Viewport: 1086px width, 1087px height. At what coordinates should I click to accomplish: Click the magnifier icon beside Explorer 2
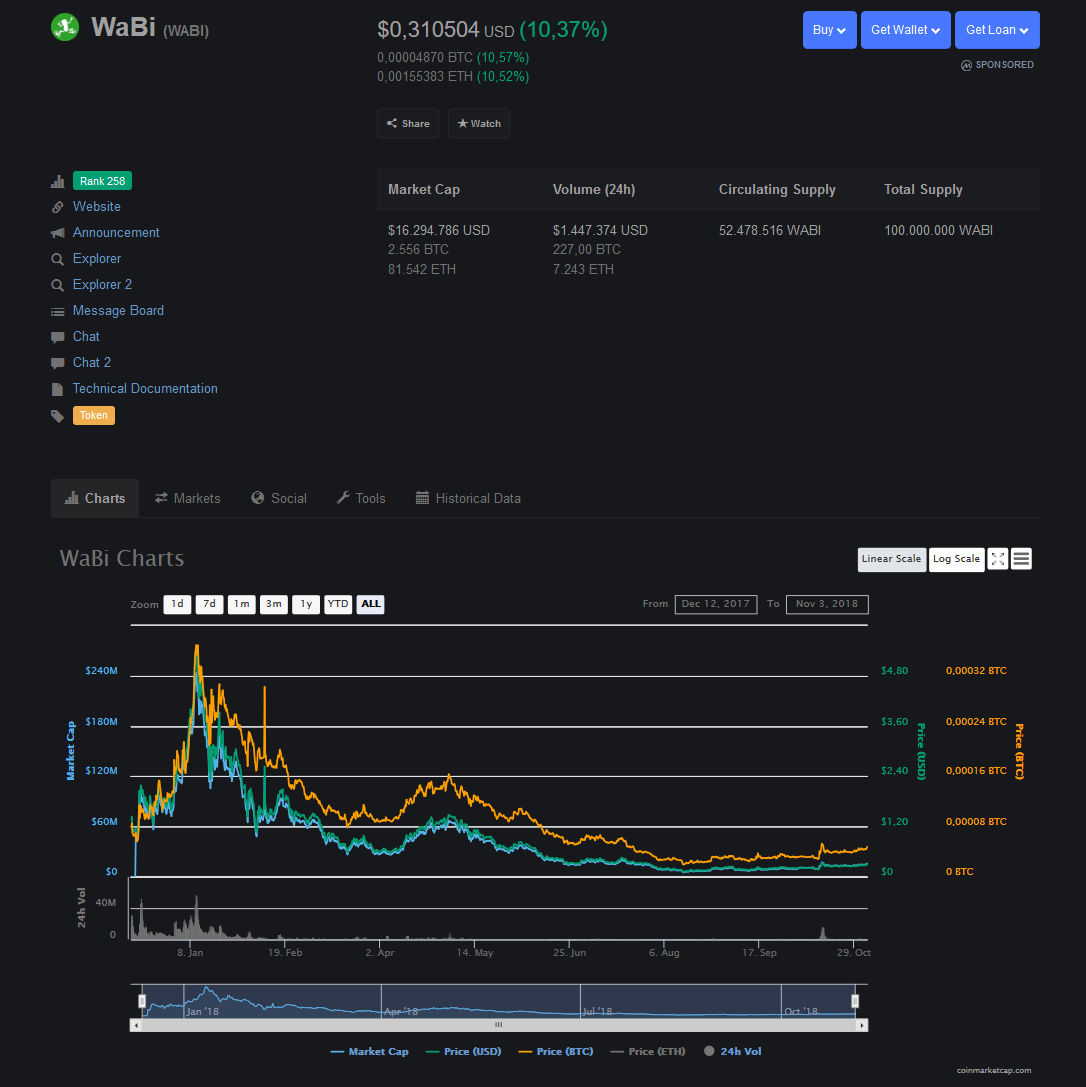(58, 285)
